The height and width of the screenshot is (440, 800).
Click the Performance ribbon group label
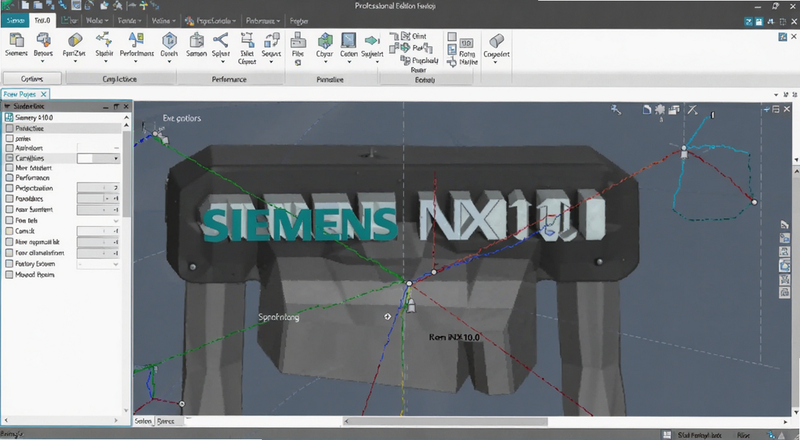229,79
